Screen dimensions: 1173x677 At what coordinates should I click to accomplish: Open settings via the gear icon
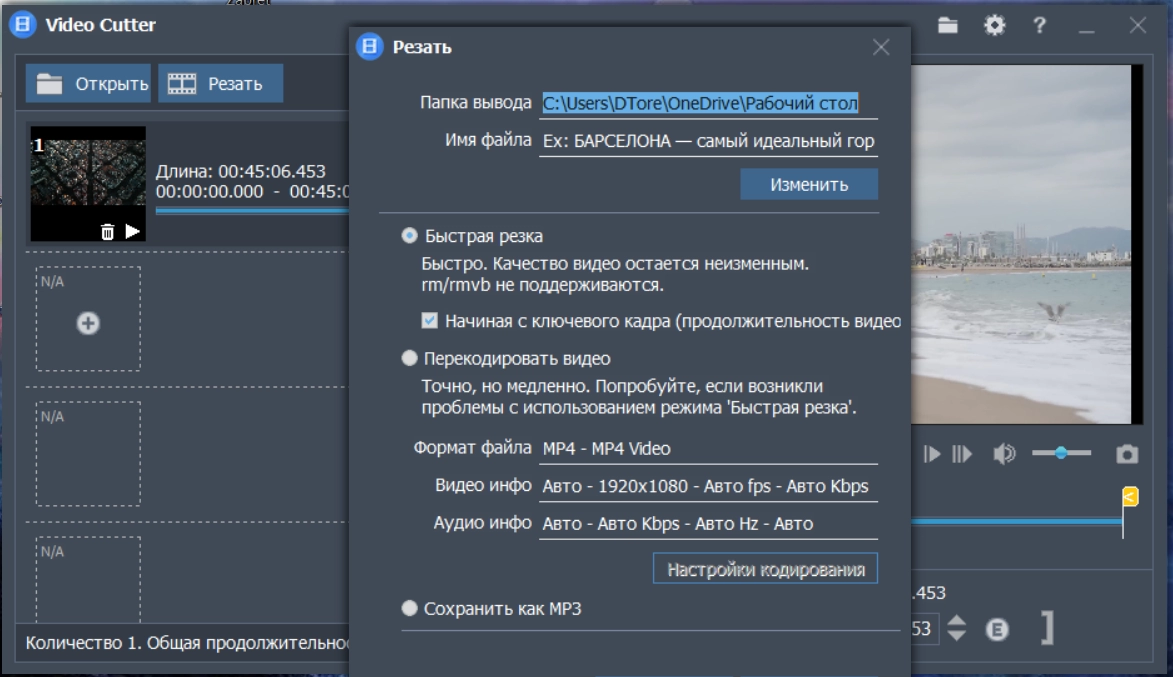994,26
